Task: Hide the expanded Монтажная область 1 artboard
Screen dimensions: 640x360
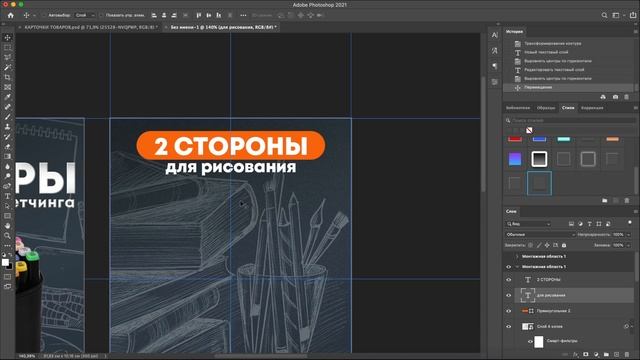Action: pyautogui.click(x=509, y=267)
